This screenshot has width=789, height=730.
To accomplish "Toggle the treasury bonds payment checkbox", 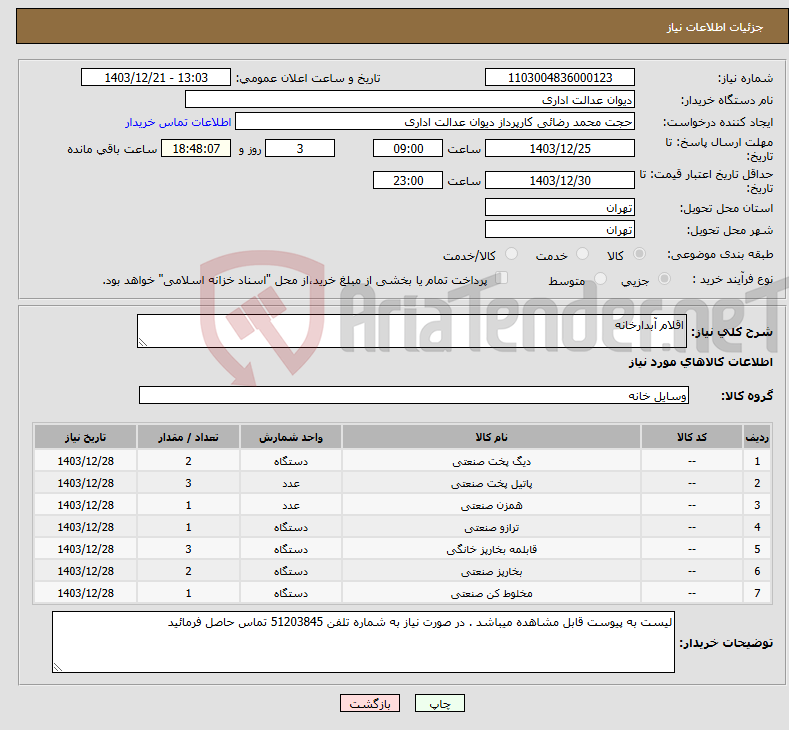I will [x=502, y=278].
